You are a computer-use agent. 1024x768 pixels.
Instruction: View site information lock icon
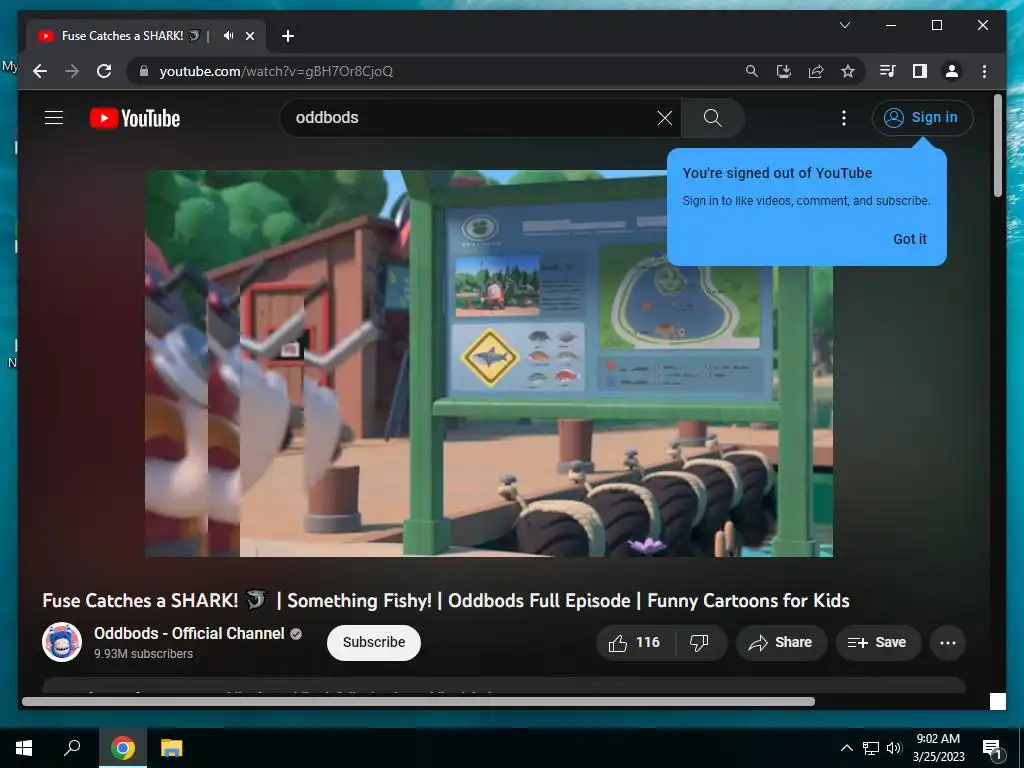(x=144, y=71)
